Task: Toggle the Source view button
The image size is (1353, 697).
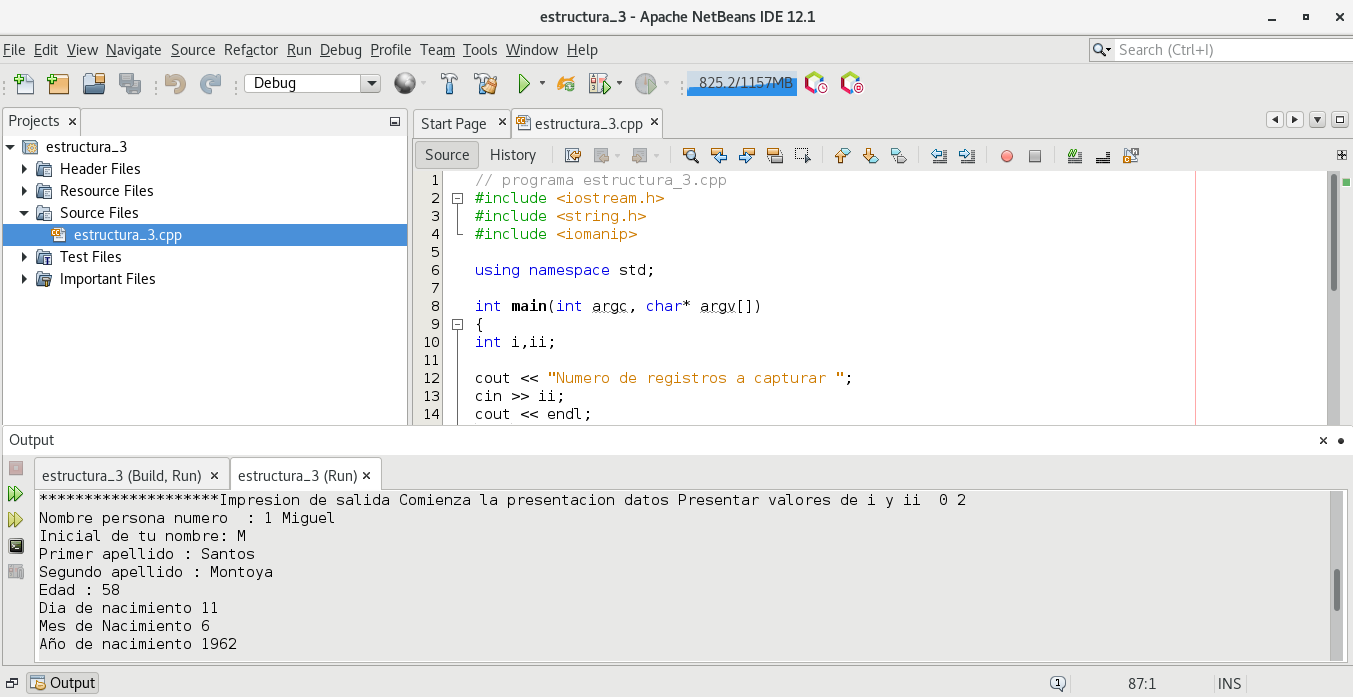Action: pyautogui.click(x=446, y=155)
